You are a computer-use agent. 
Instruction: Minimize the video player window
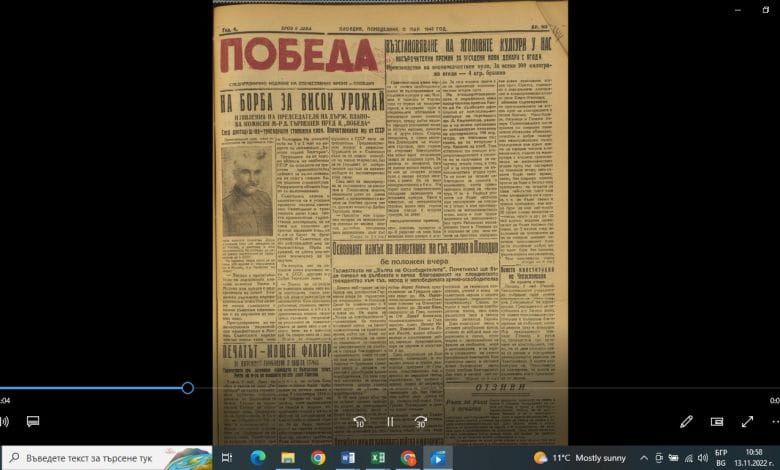pos(738,10)
